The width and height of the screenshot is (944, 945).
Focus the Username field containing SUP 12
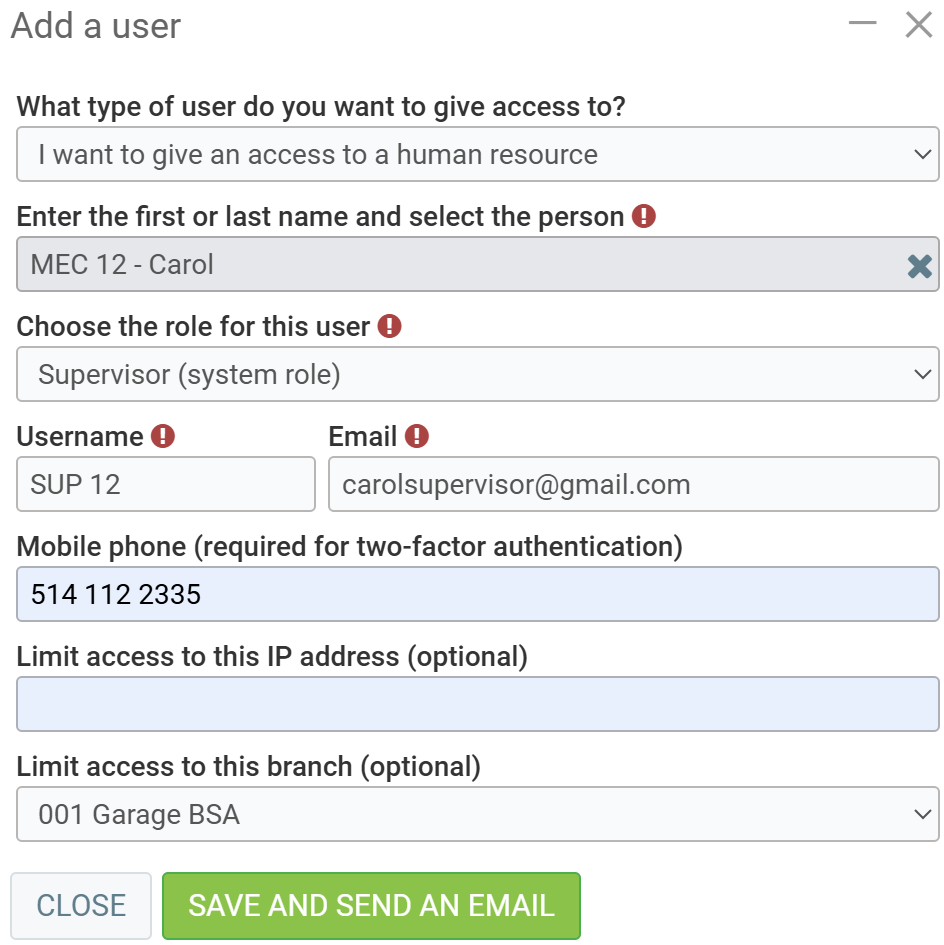[x=166, y=485]
